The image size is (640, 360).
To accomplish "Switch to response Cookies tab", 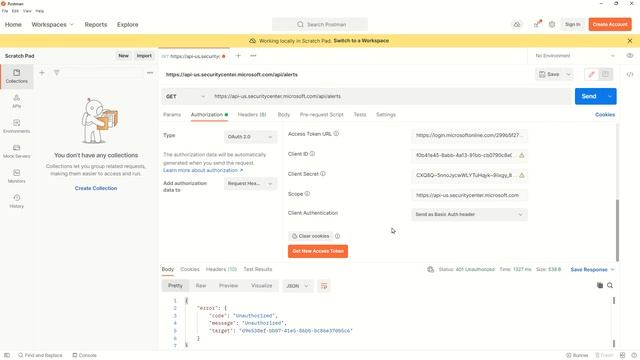I will 190,269.
